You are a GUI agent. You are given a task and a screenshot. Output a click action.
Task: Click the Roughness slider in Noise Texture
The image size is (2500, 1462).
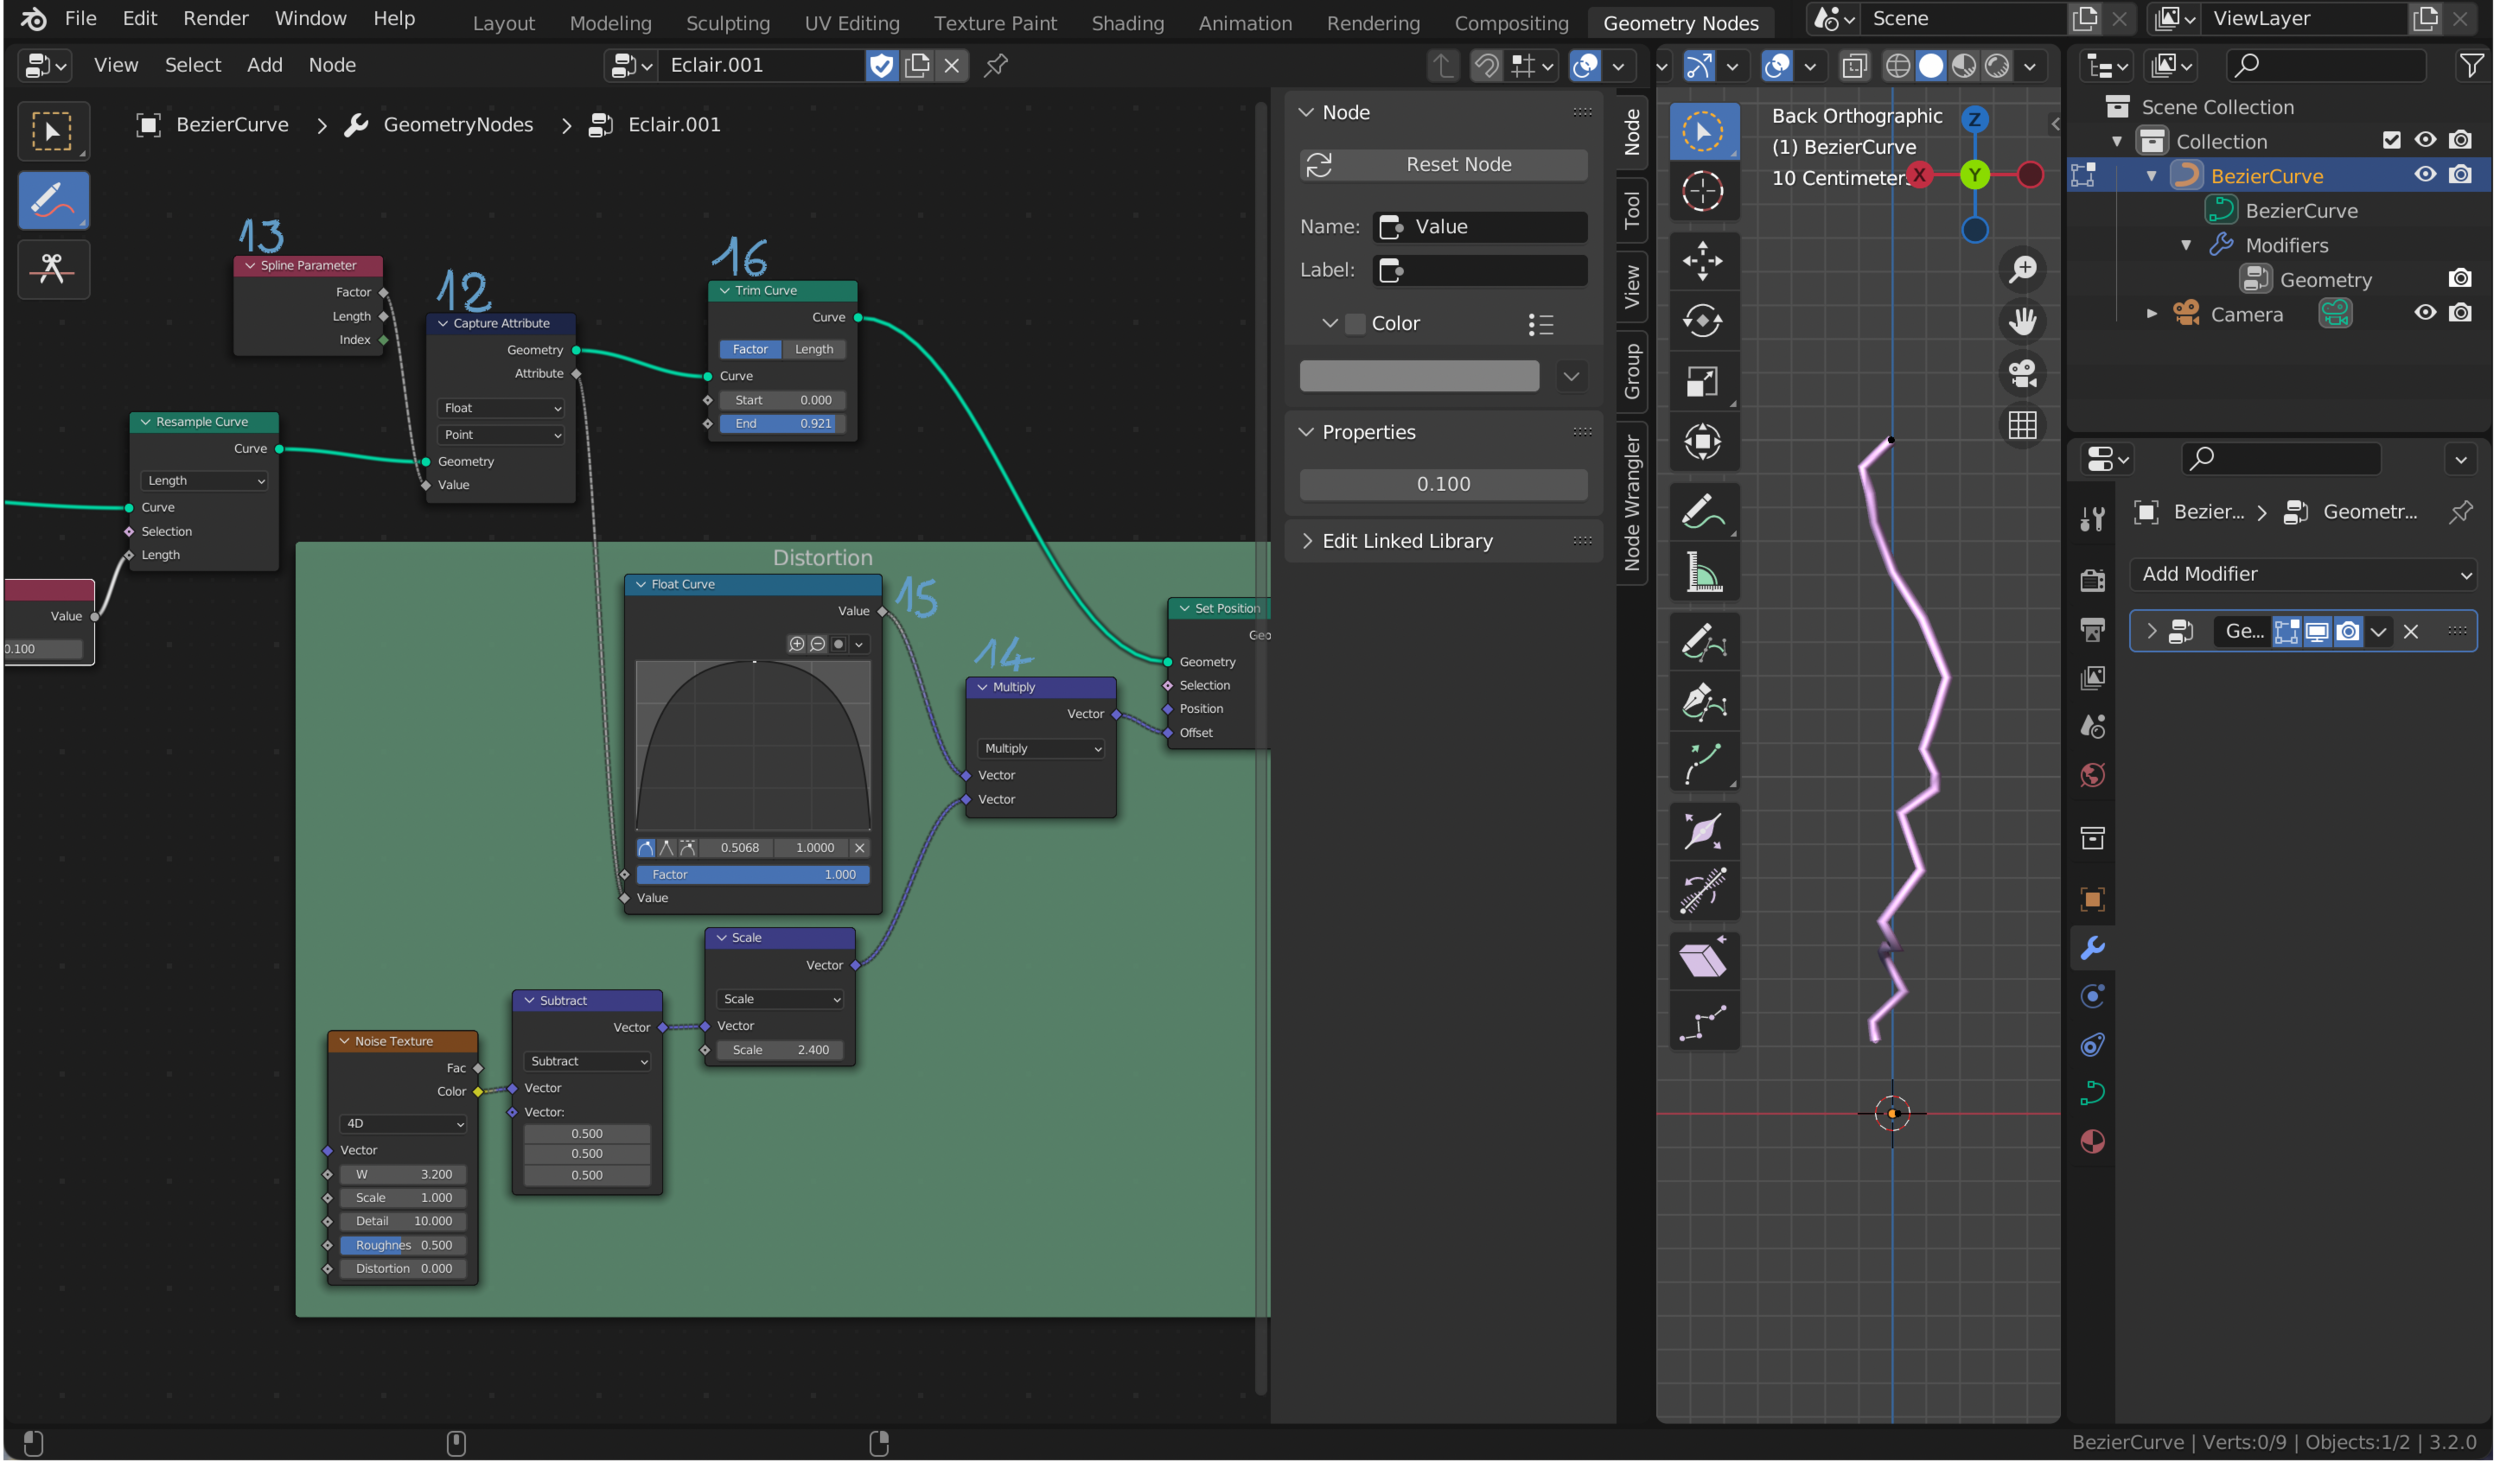pyautogui.click(x=403, y=1246)
